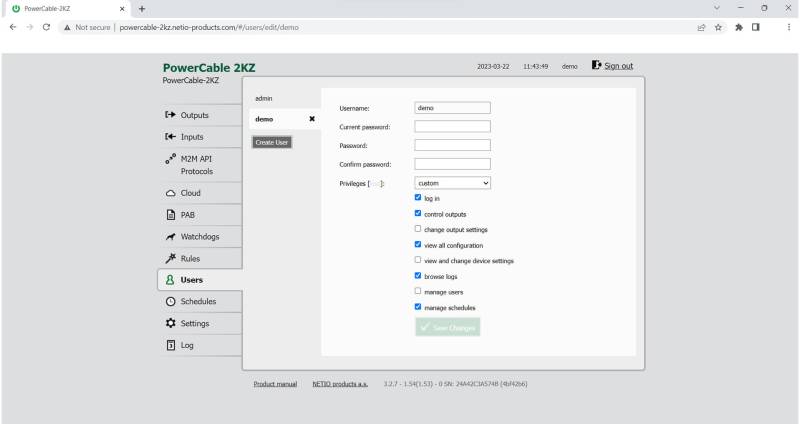Click the Inputs sidebar icon
This screenshot has width=800, height=424.
(170, 136)
